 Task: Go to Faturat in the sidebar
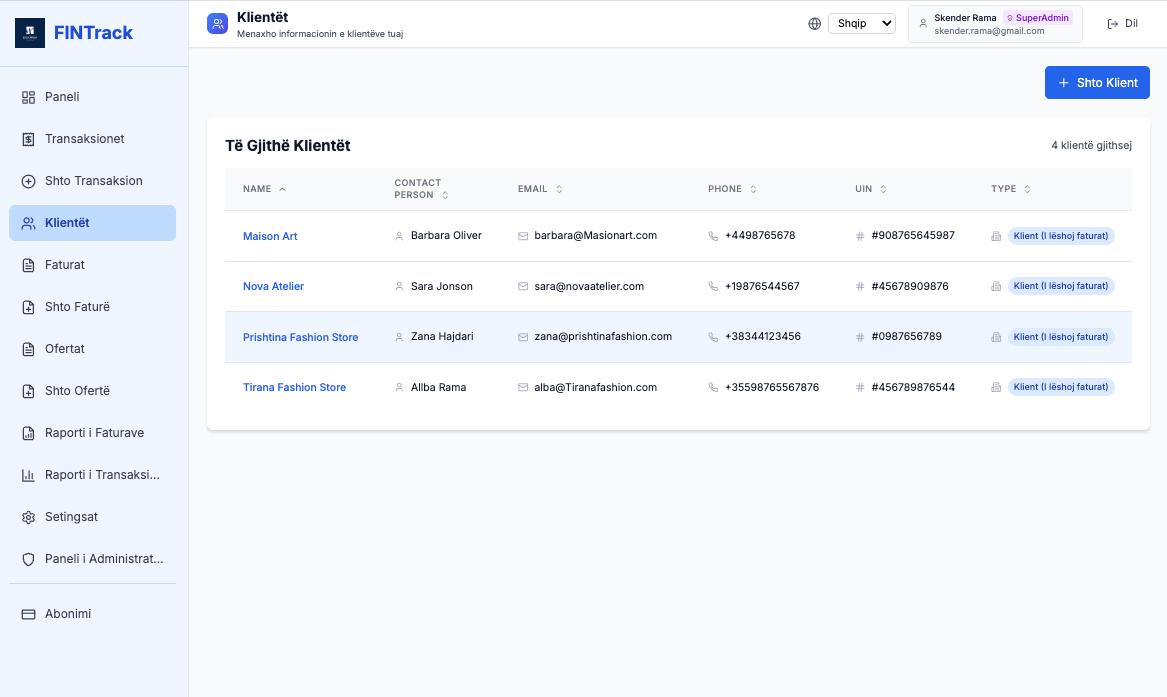(65, 265)
